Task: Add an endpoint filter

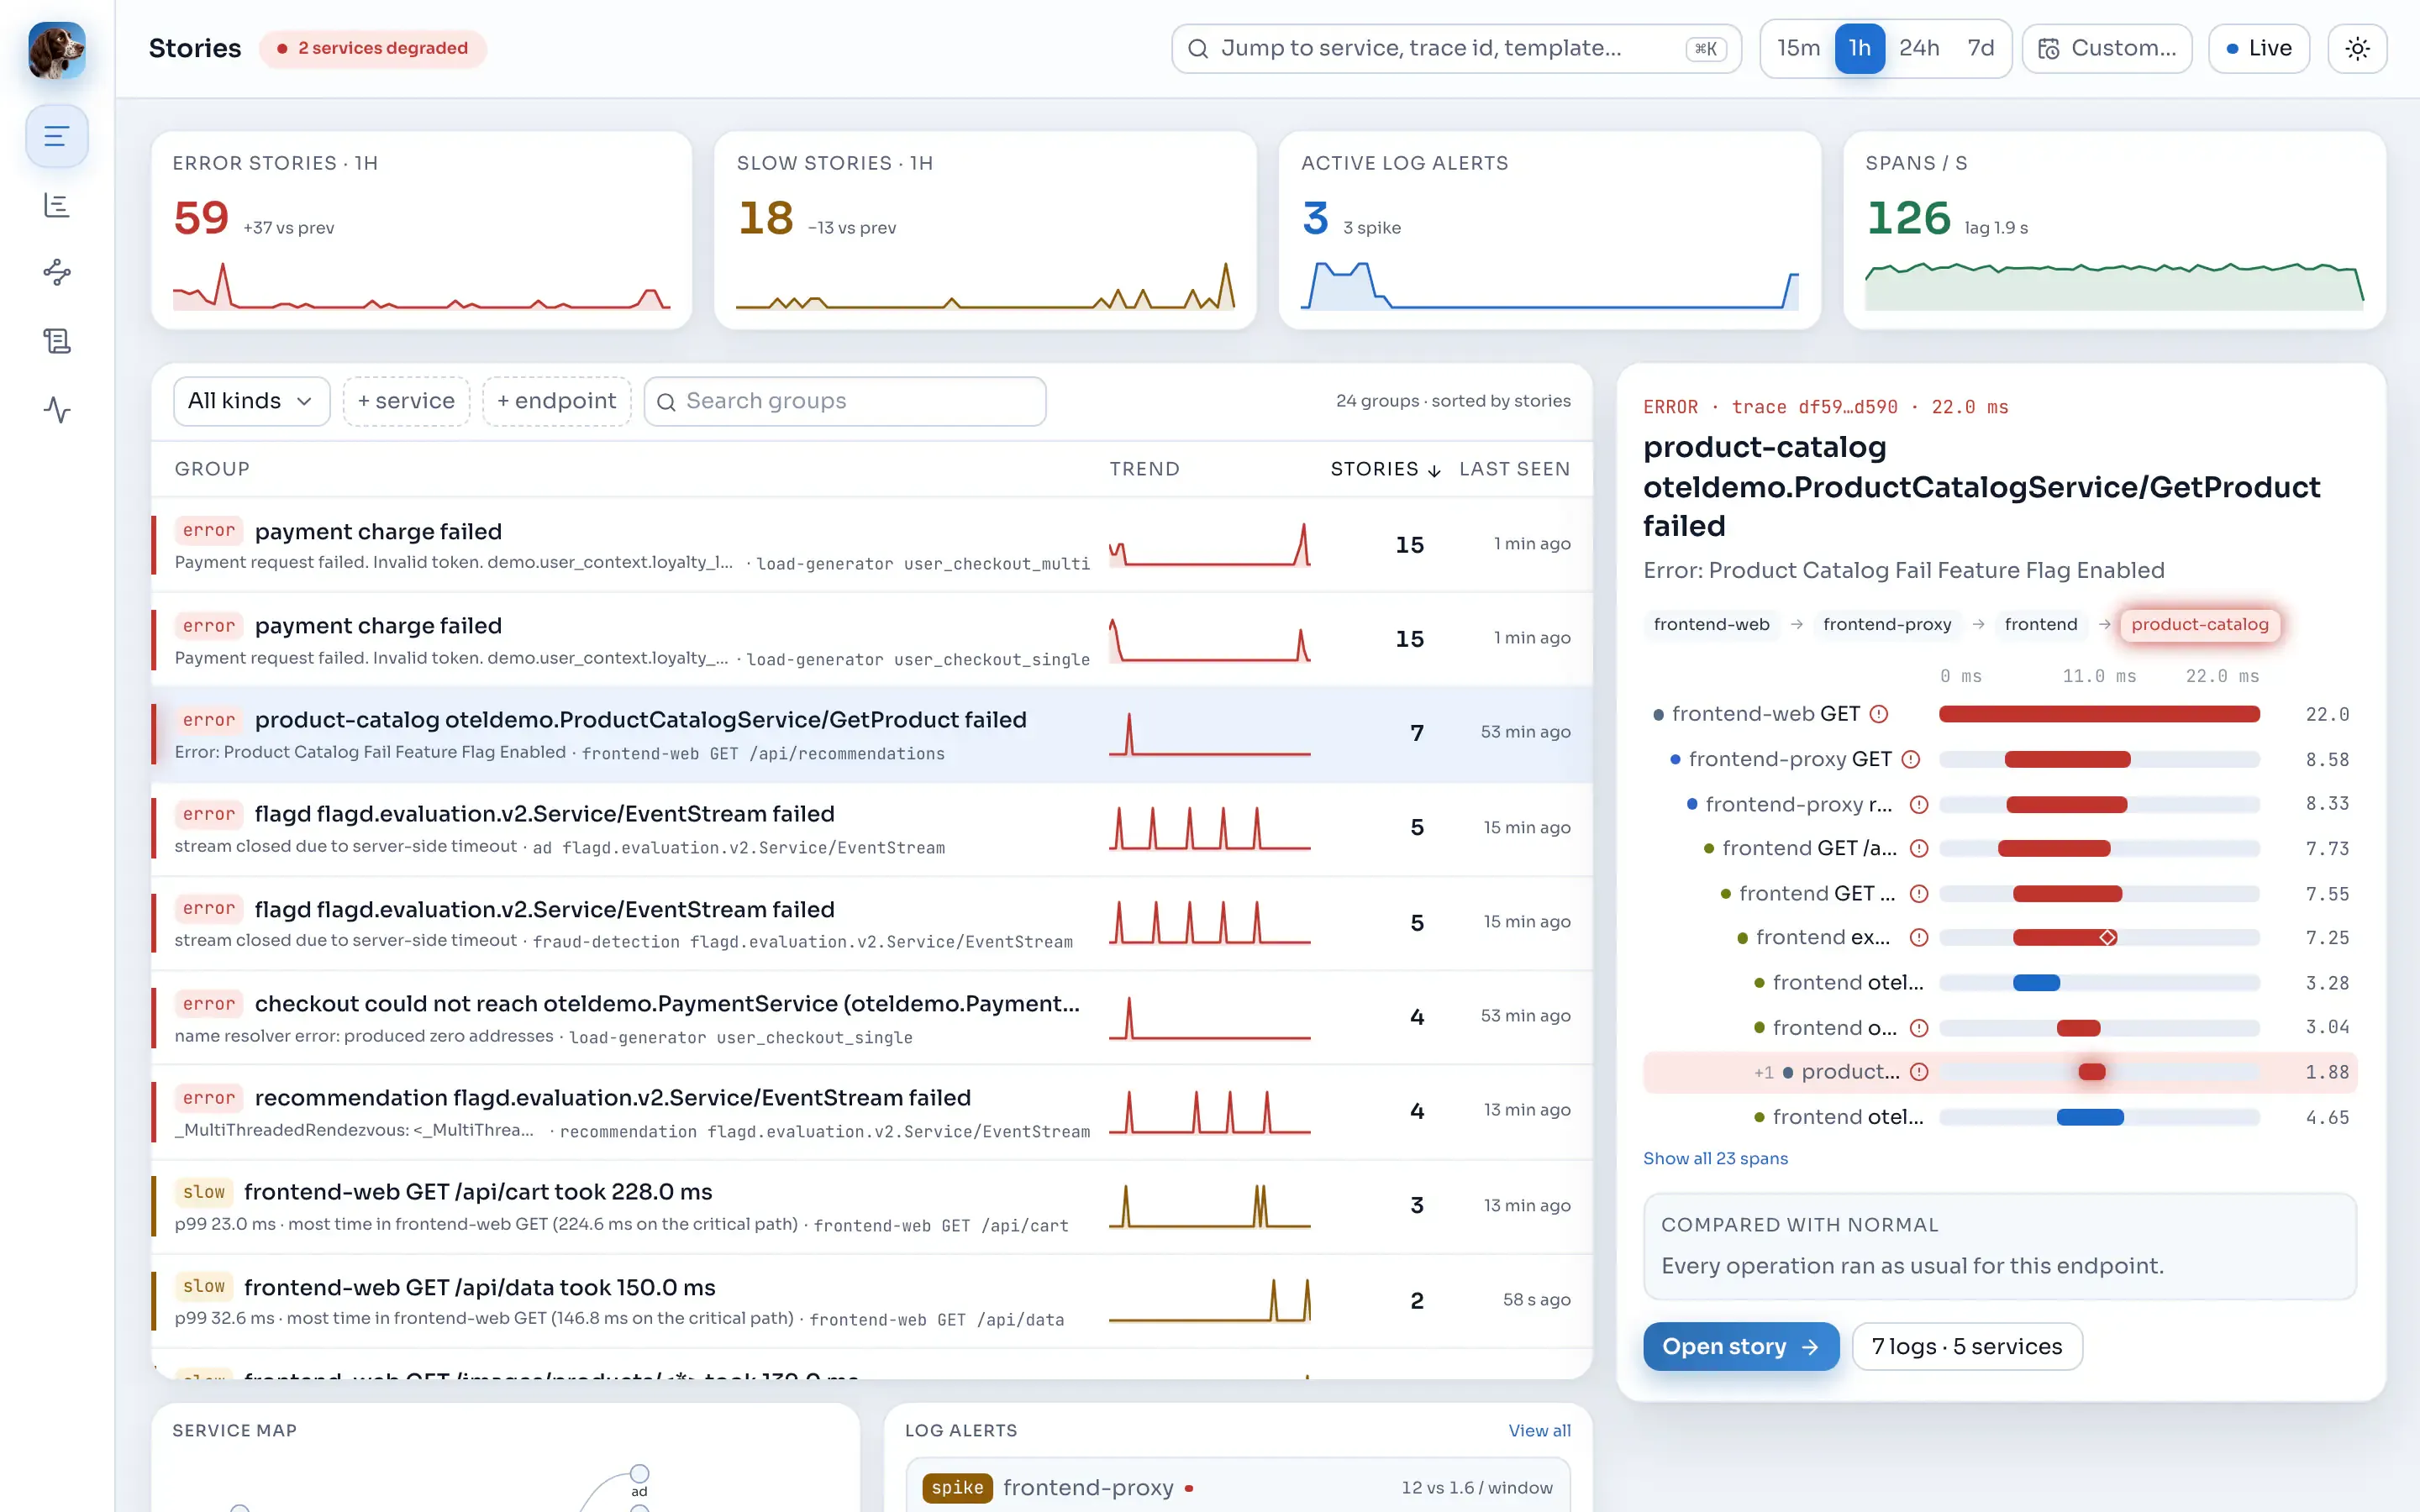Action: pyautogui.click(x=557, y=401)
